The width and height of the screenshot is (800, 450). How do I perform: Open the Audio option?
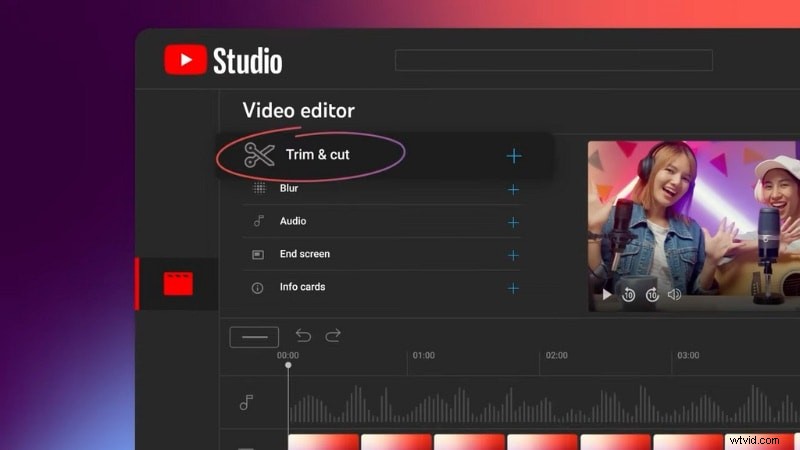click(x=293, y=221)
